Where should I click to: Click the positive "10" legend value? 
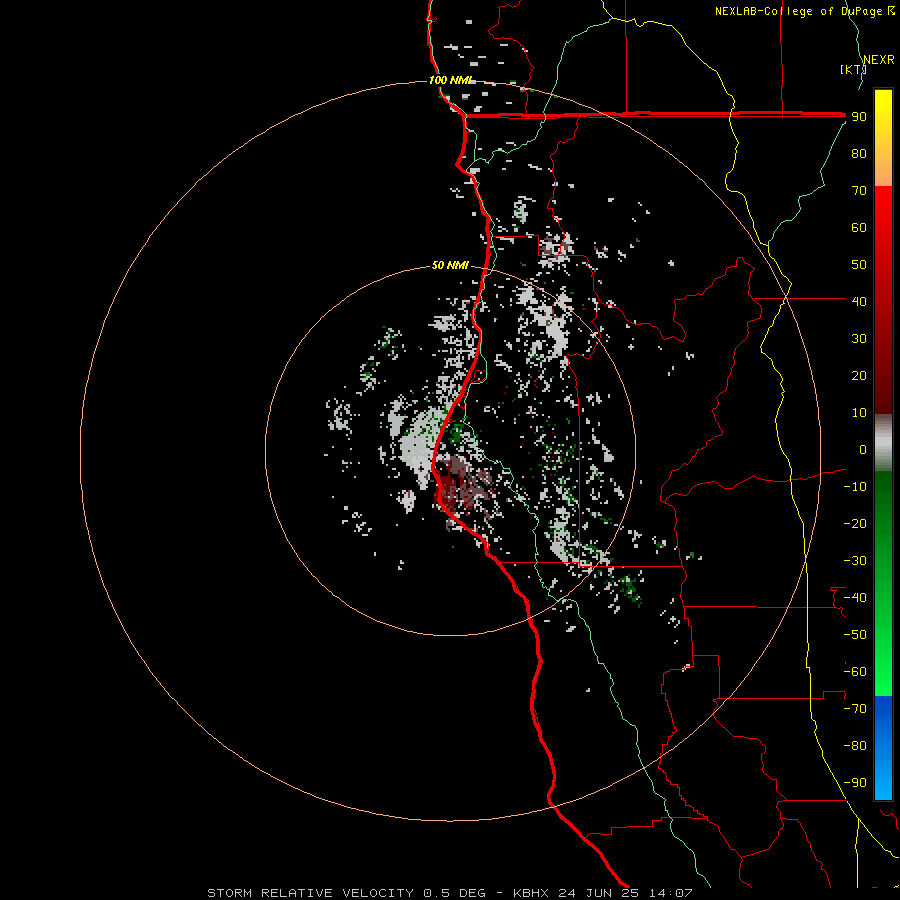point(859,413)
